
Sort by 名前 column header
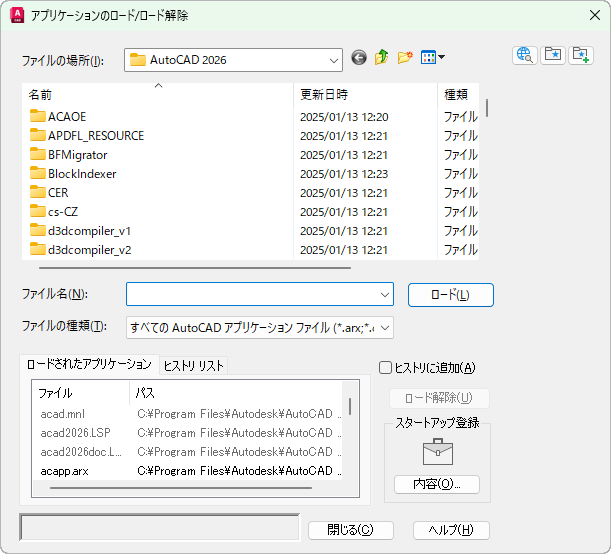(x=157, y=94)
